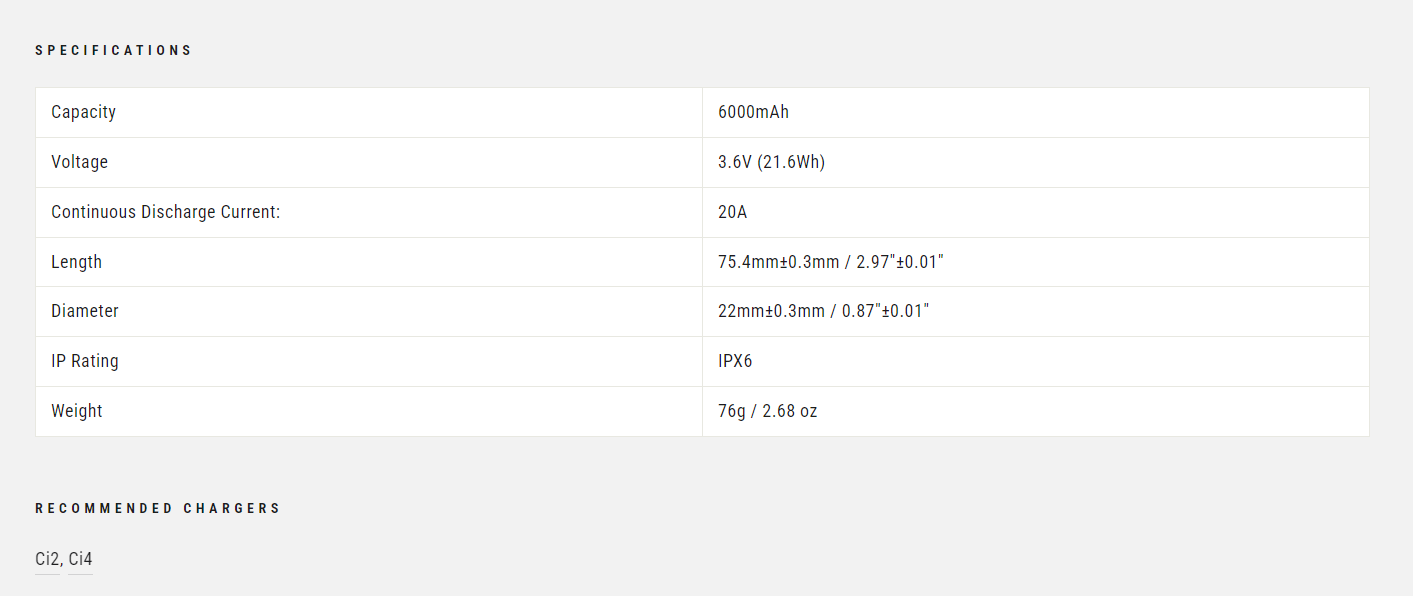The width and height of the screenshot is (1413, 596).
Task: Click the Recommended Chargers heading
Action: [158, 508]
